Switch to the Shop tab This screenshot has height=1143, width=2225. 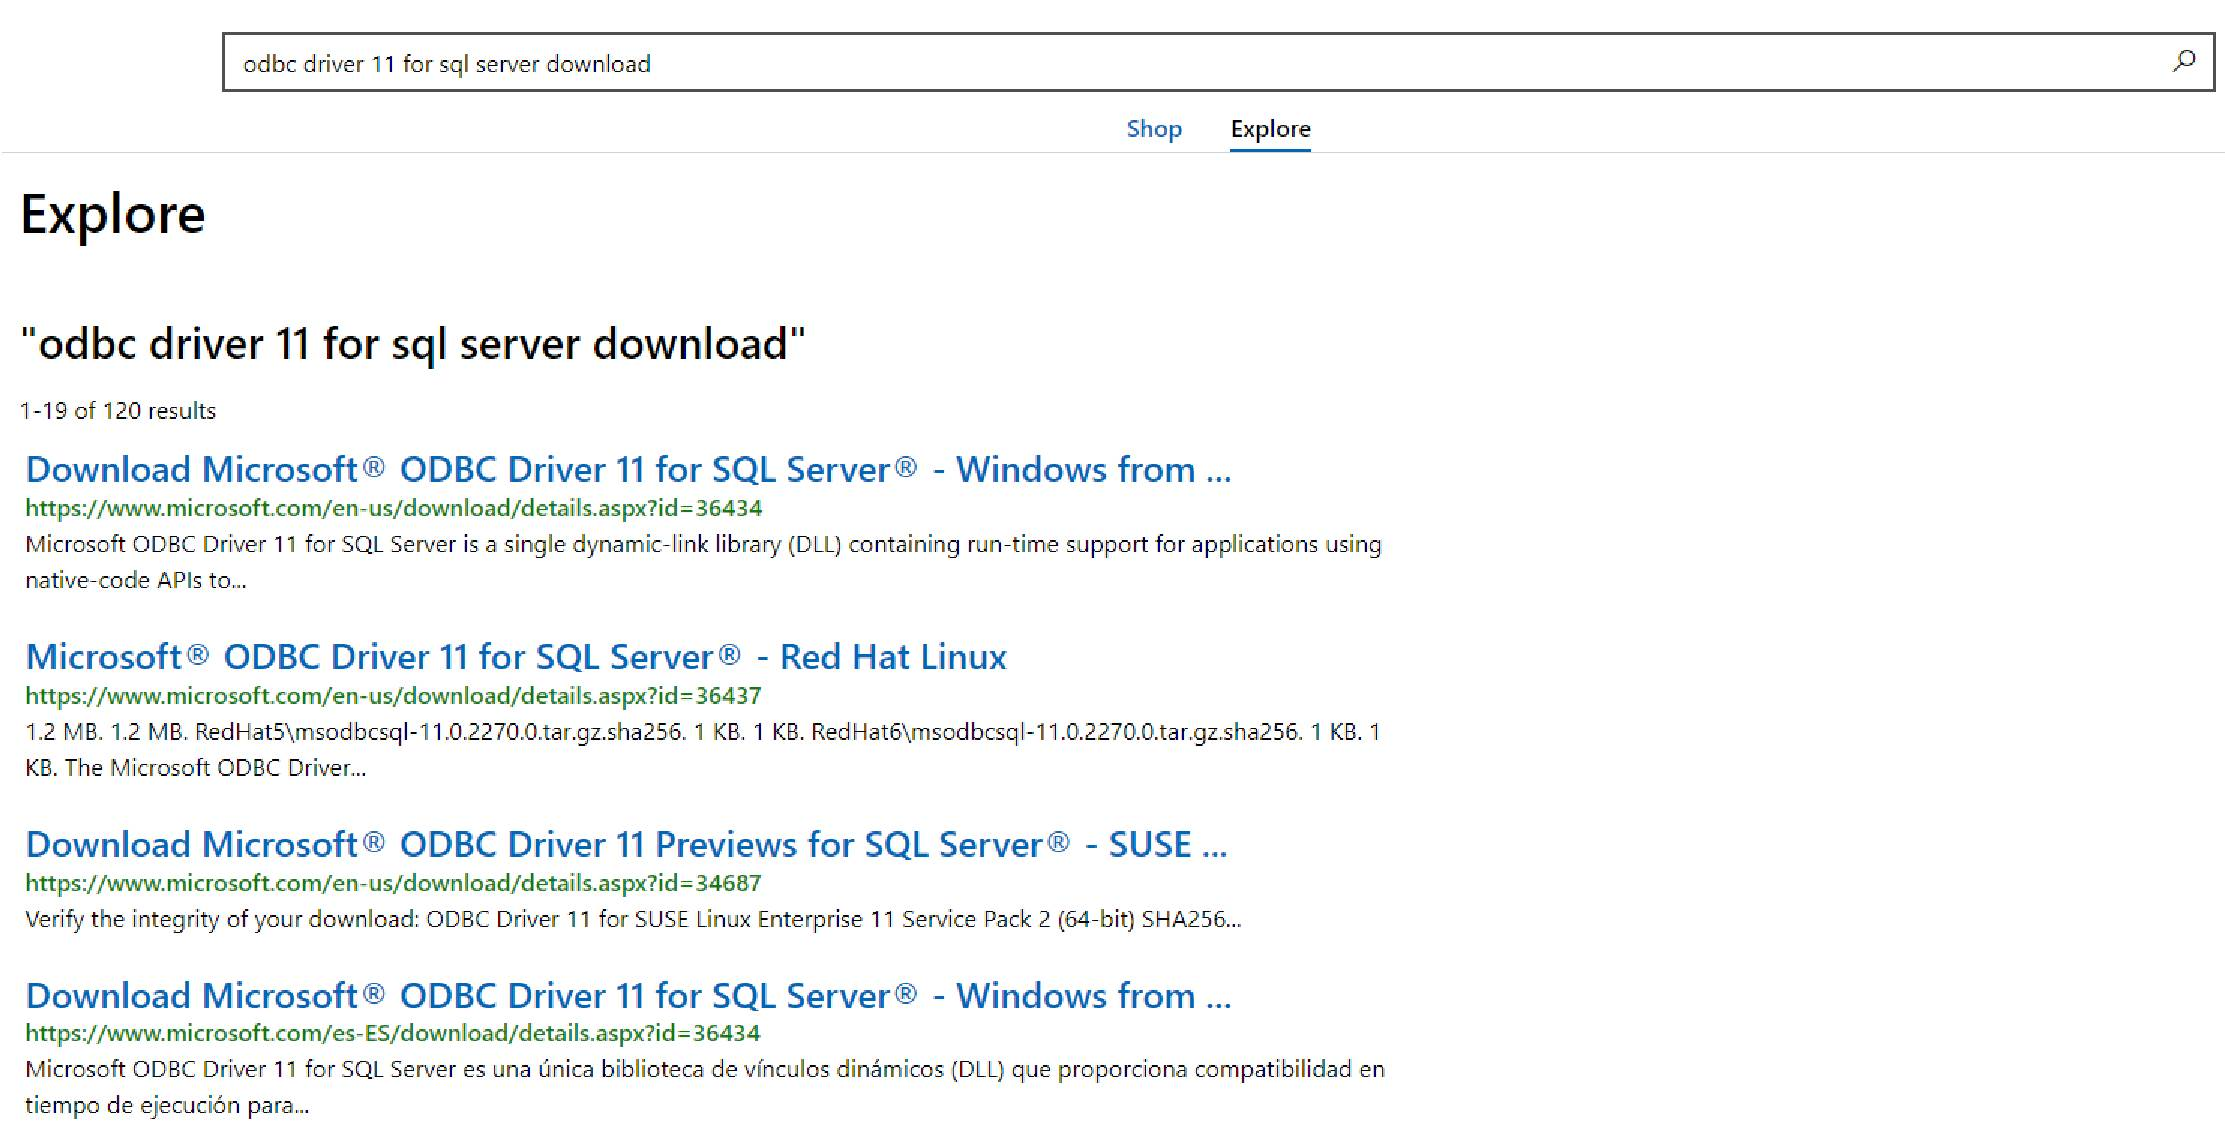(x=1153, y=128)
